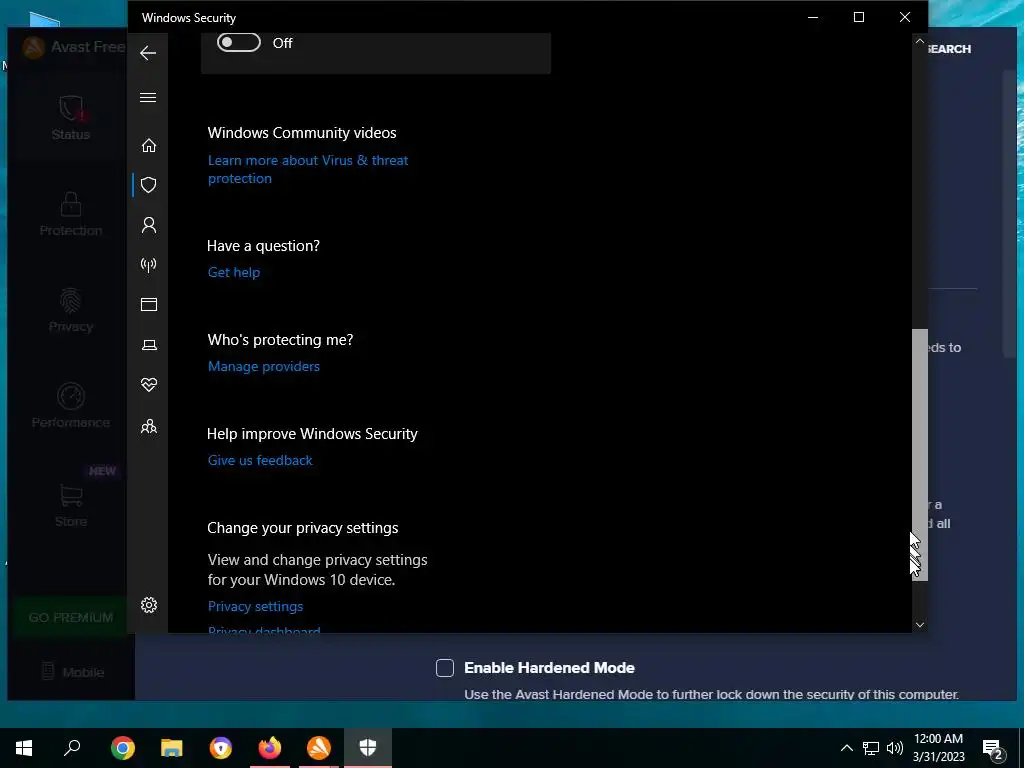Open Avast Protection tab
The width and height of the screenshot is (1024, 768).
point(71,216)
